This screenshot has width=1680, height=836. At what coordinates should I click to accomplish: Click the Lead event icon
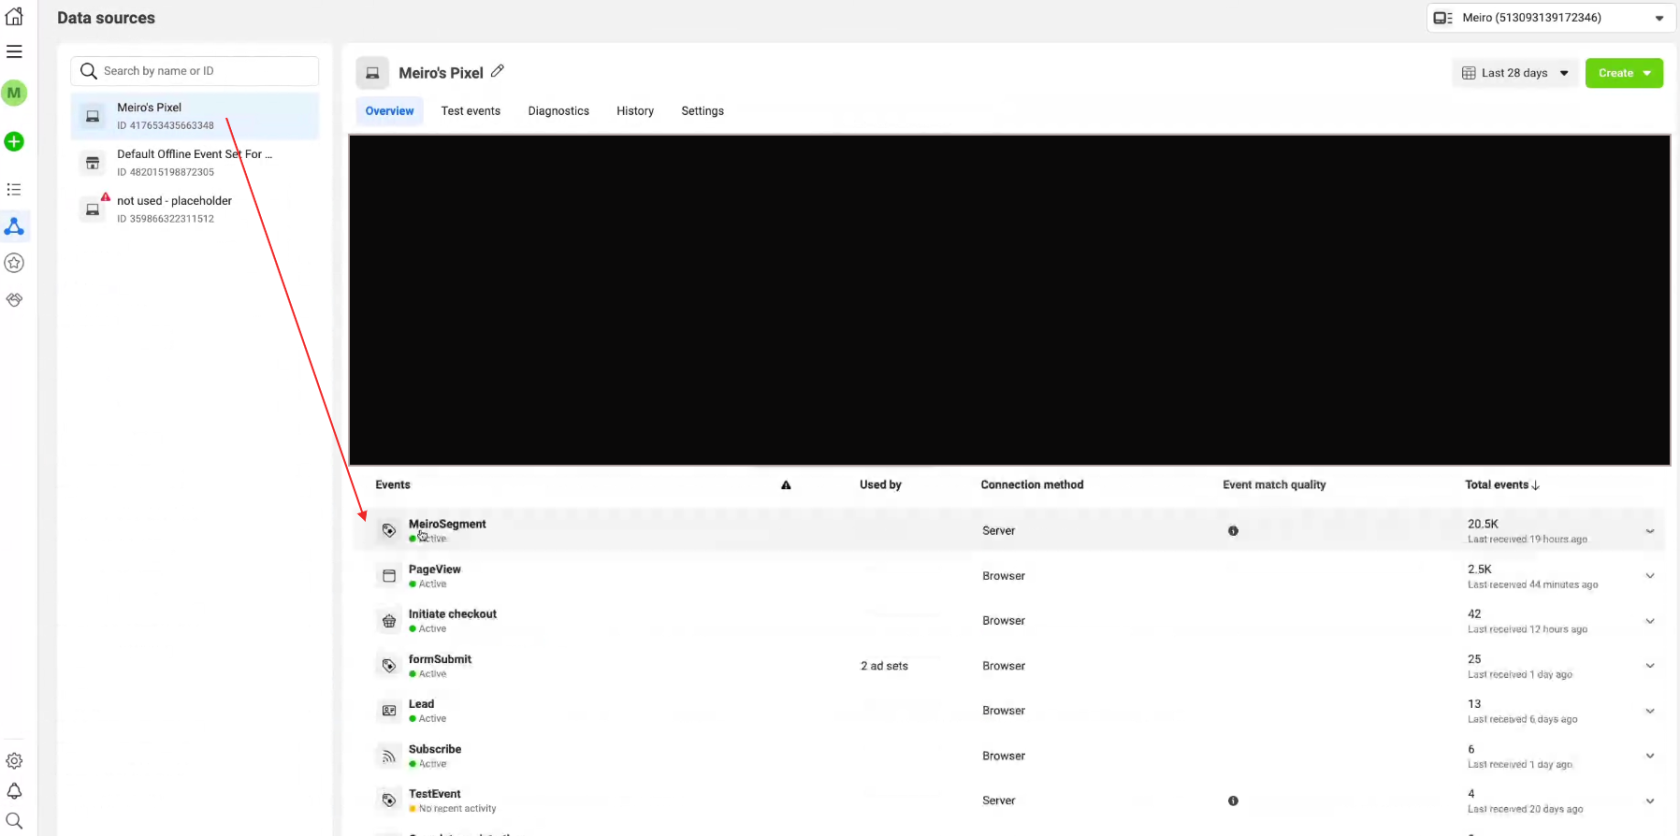tap(389, 711)
